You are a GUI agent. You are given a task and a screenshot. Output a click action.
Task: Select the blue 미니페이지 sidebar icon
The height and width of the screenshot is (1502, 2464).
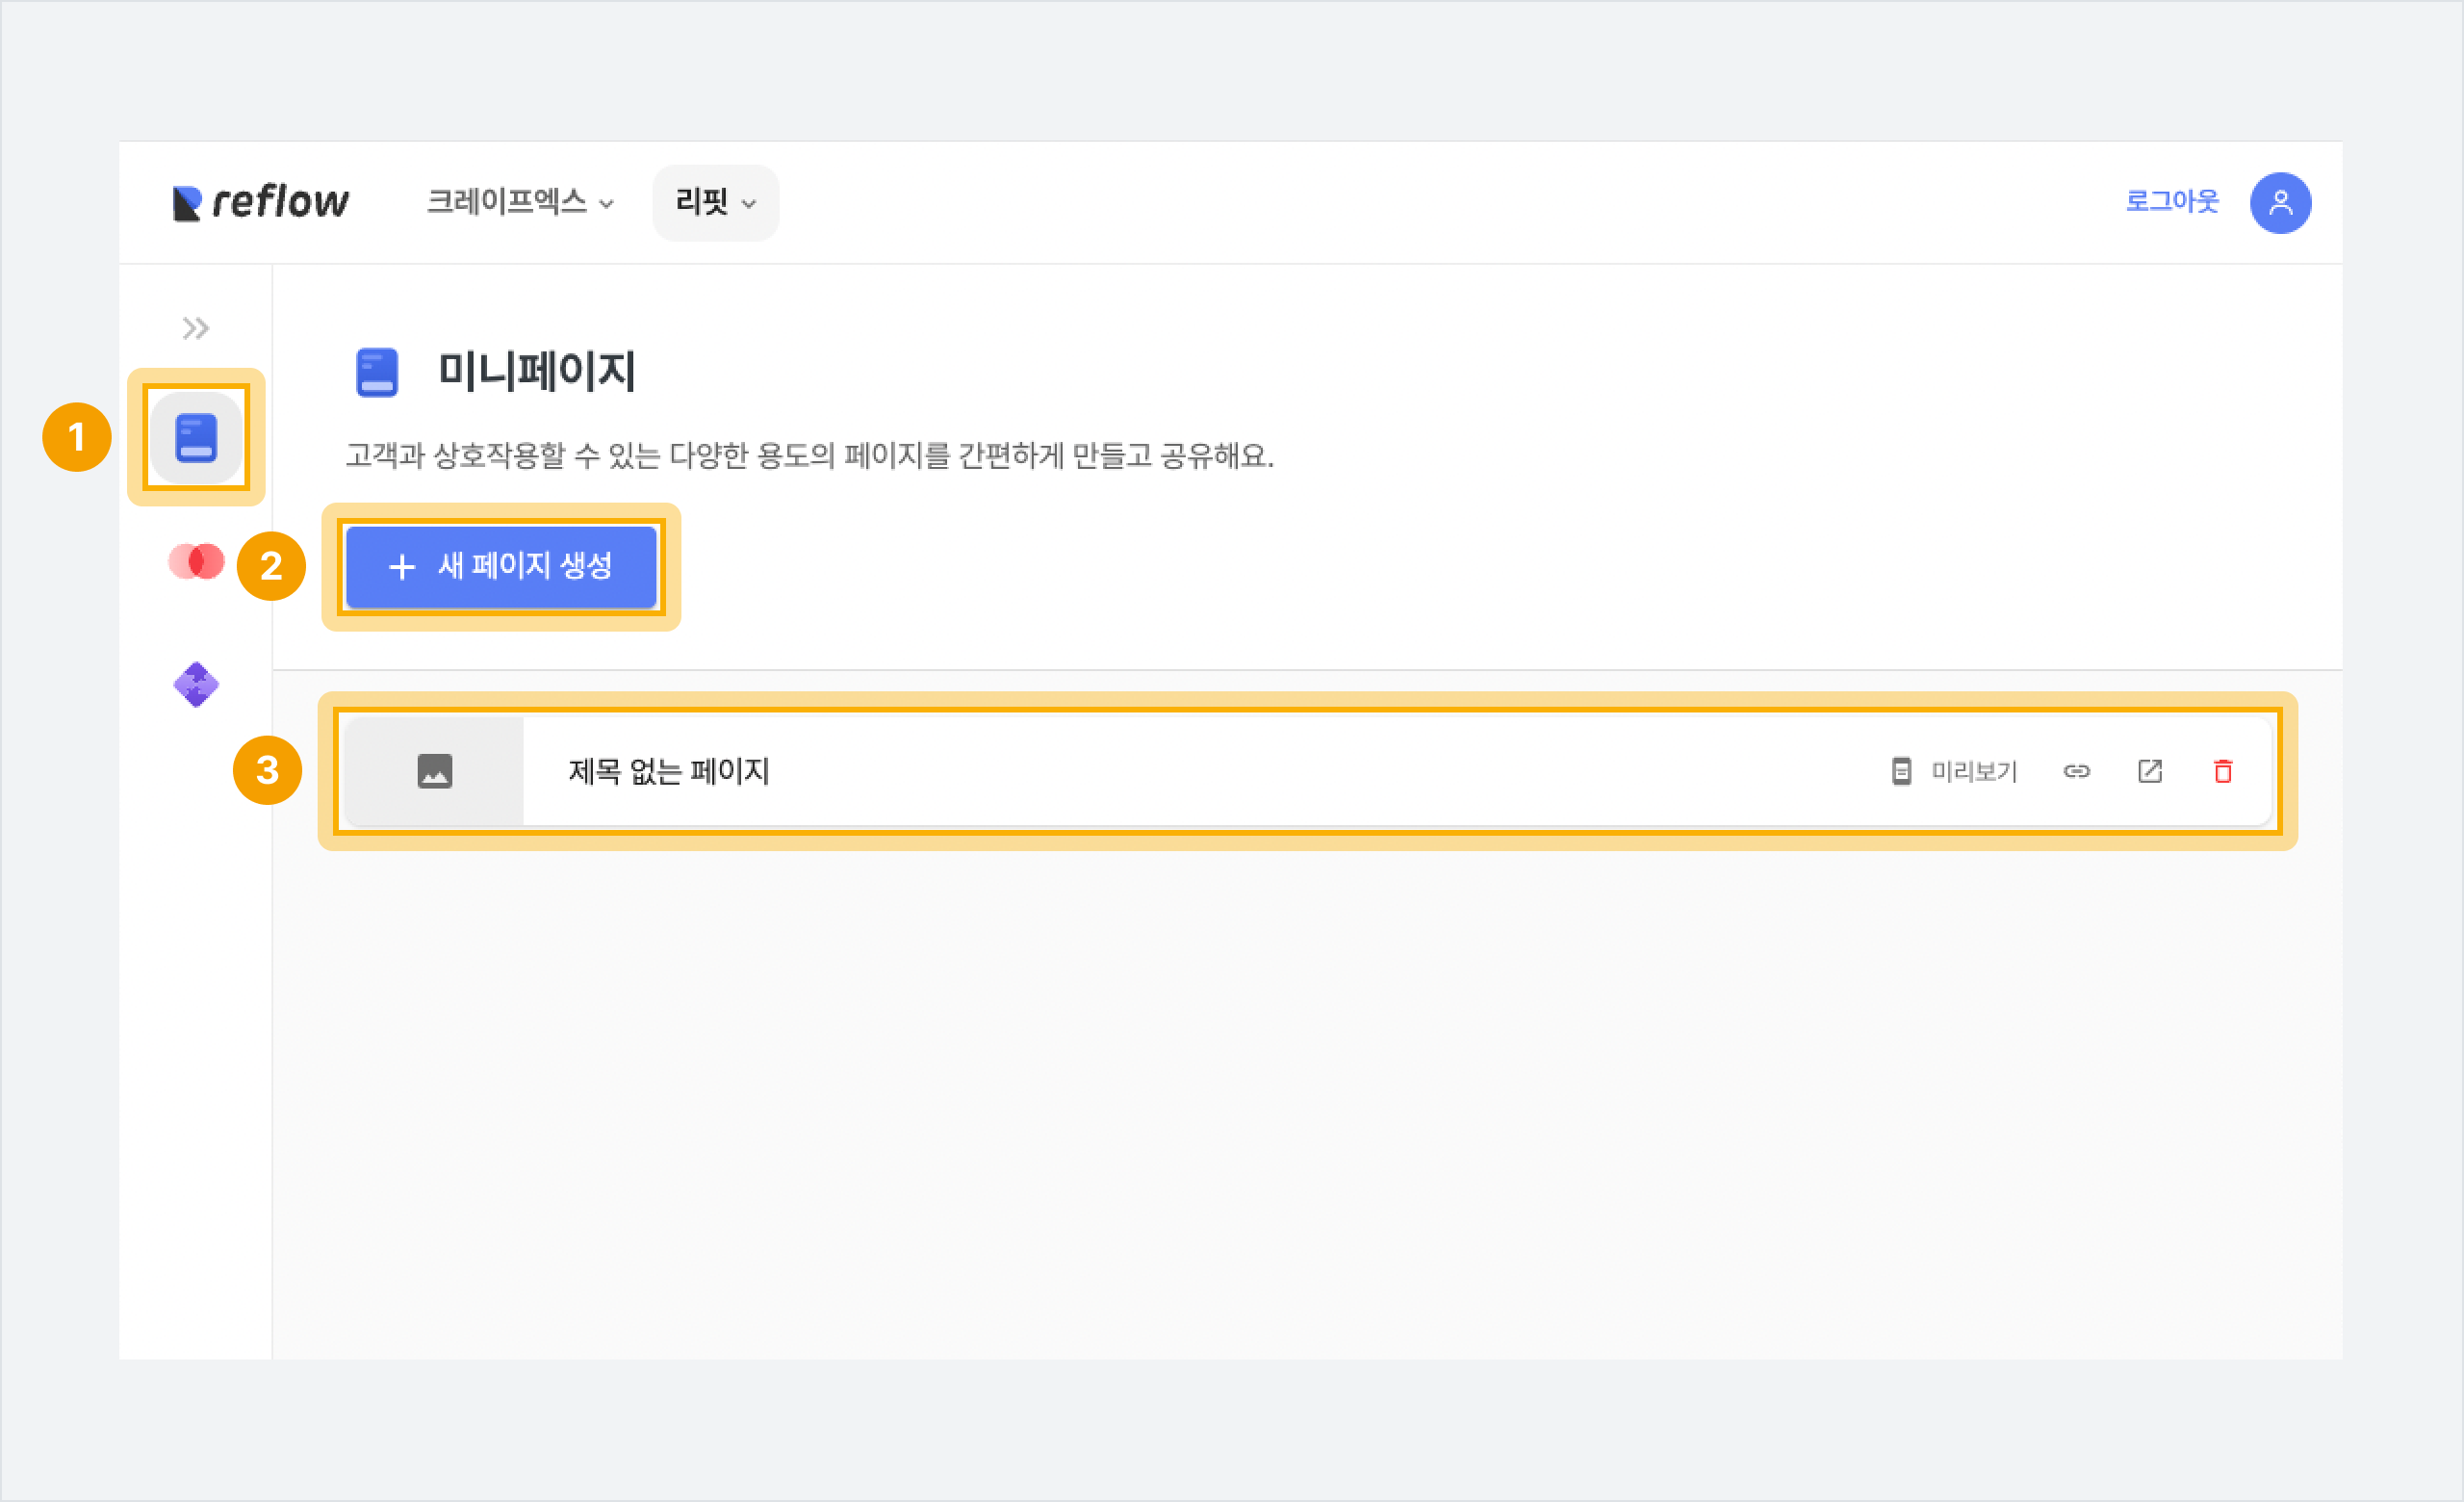[196, 438]
